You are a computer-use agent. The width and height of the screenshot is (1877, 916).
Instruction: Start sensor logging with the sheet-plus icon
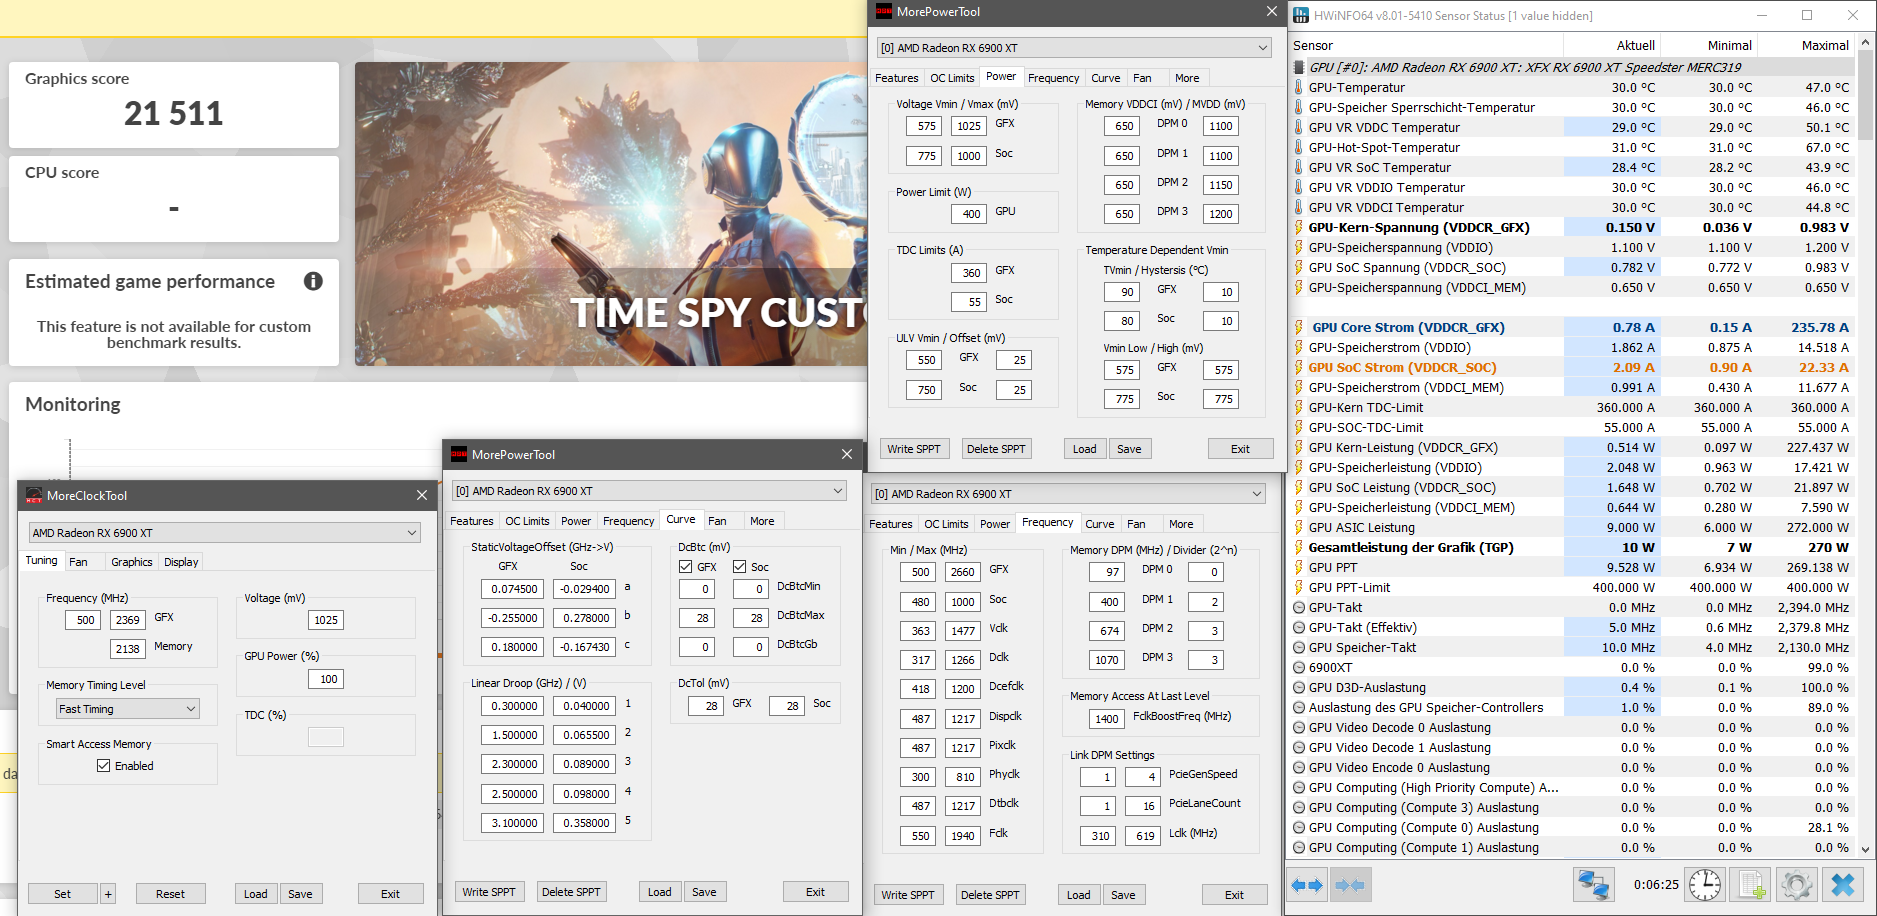[1751, 885]
